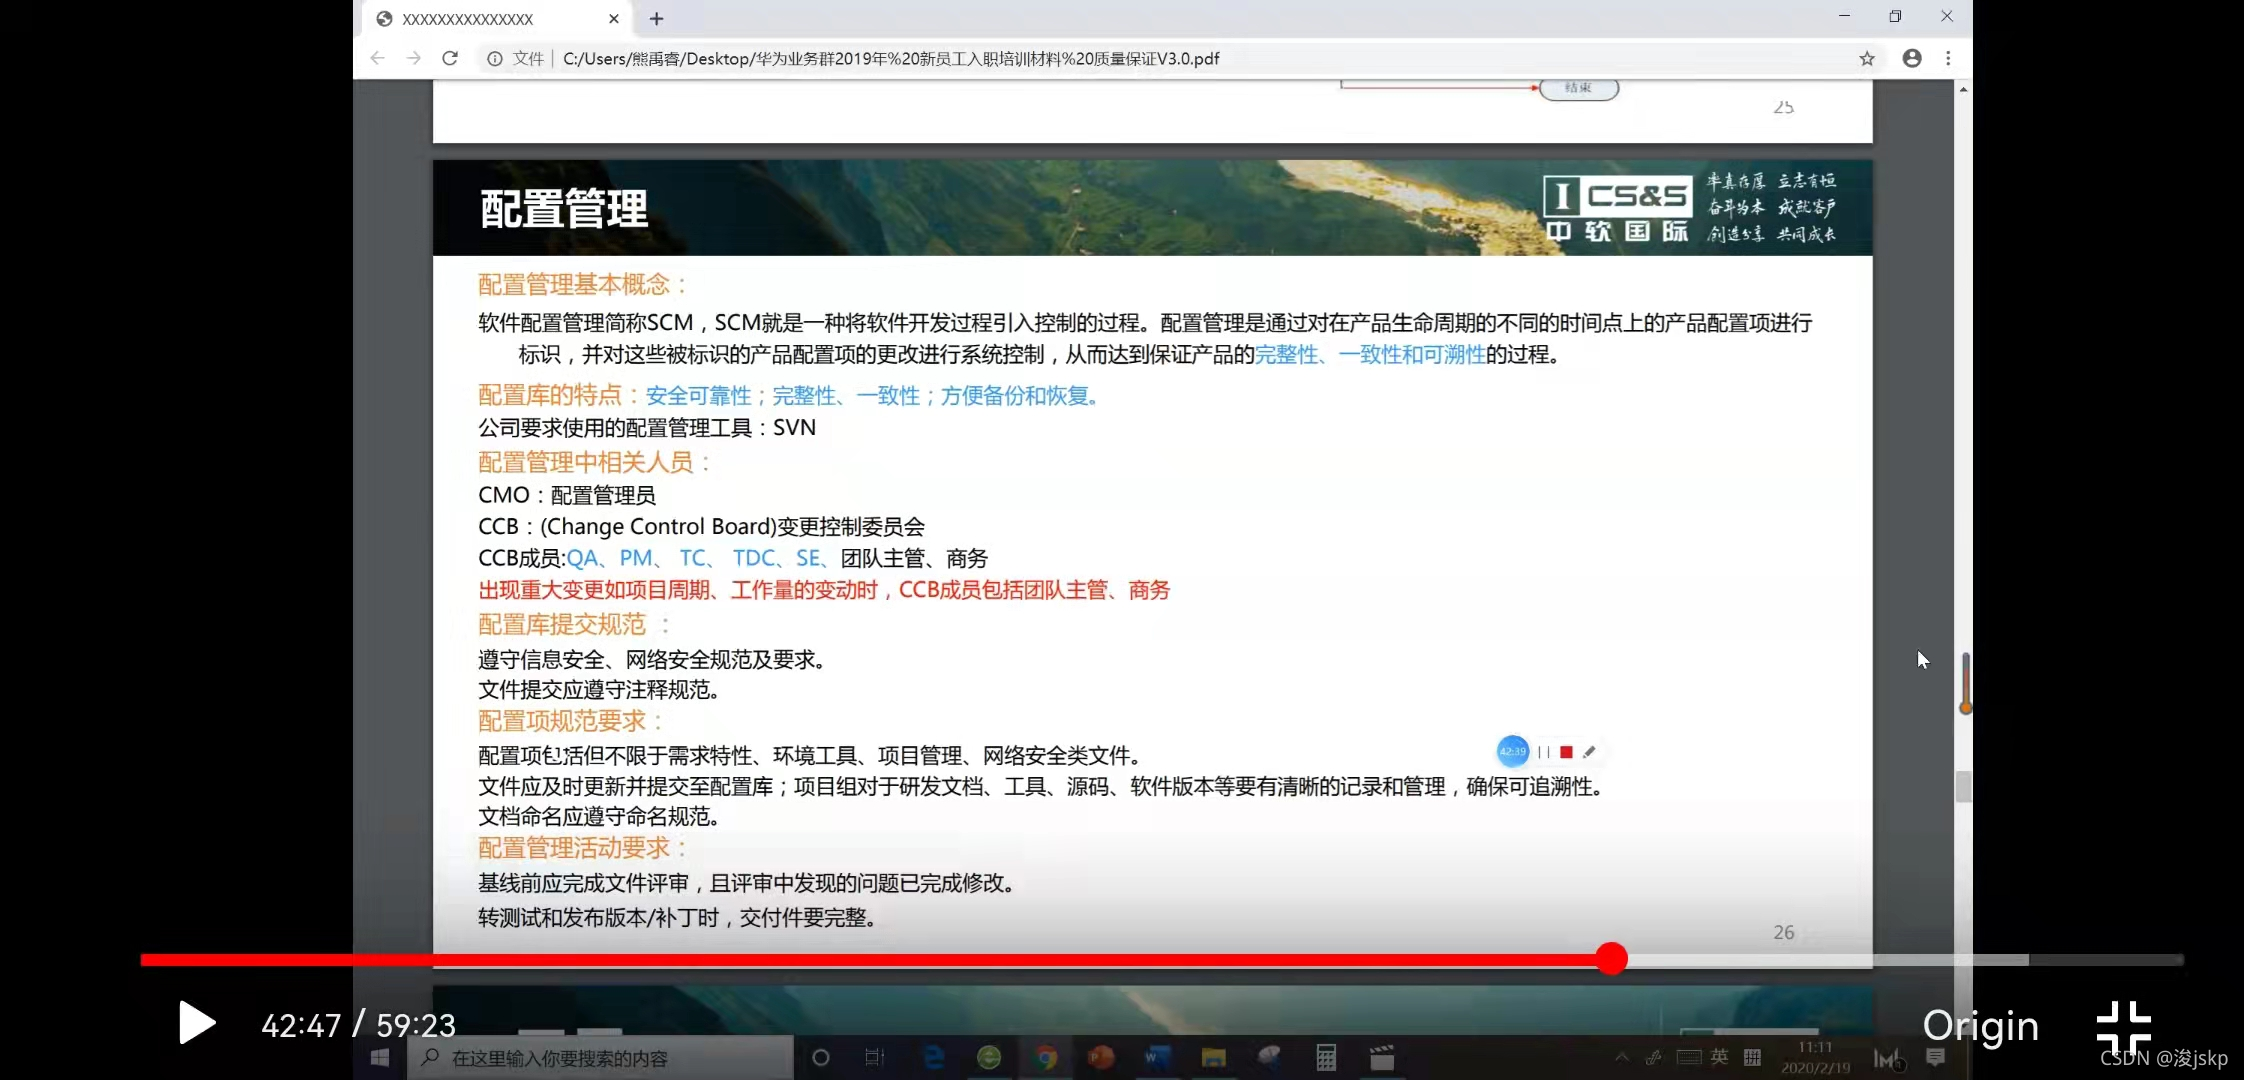Viewport: 2244px width, 1080px height.
Task: Bookmark page with the star icon
Action: click(x=1866, y=59)
